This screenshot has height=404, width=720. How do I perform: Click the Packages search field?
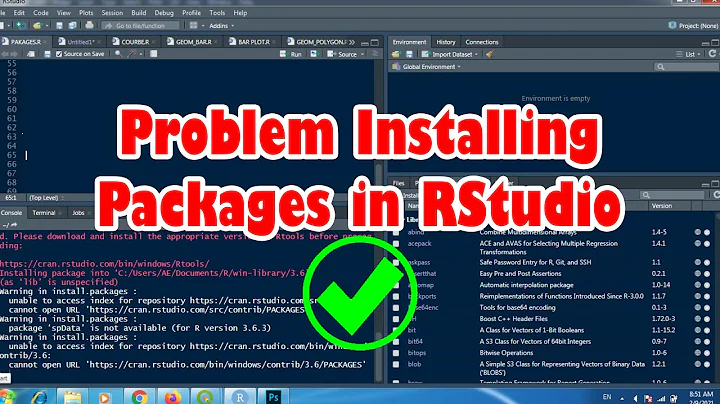[x=673, y=195]
